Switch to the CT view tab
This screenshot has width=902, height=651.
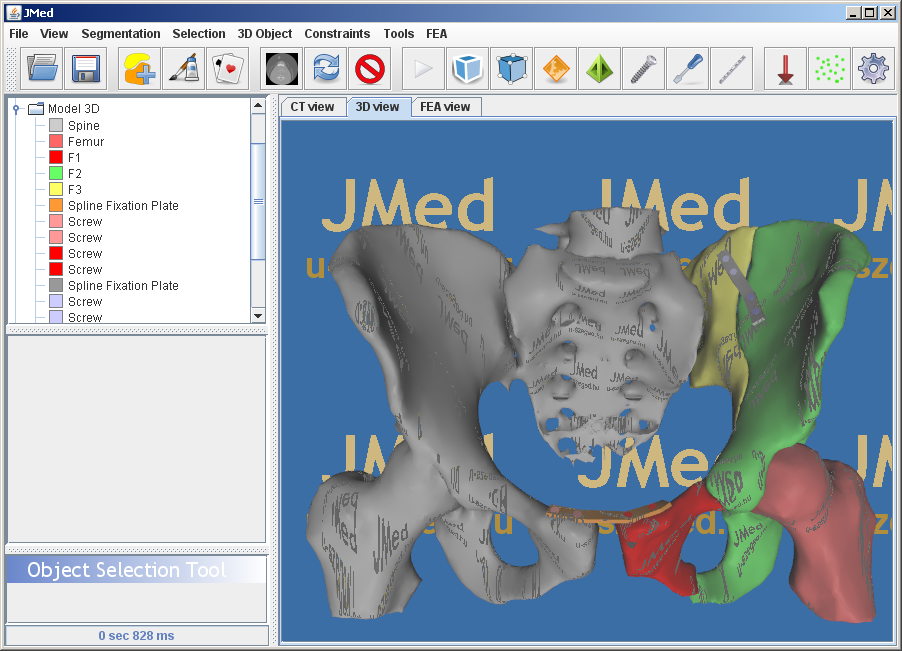point(312,107)
